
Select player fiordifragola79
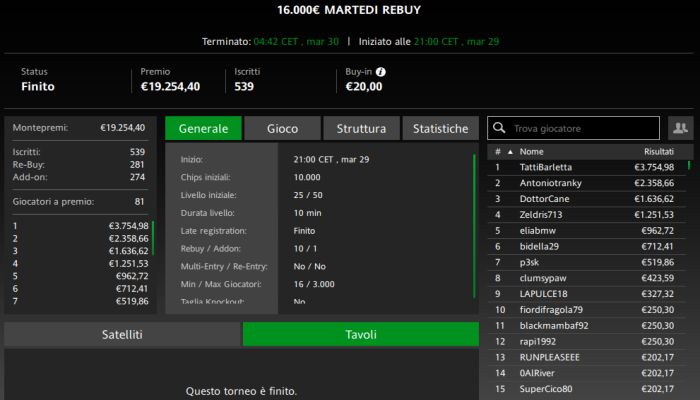587,310
